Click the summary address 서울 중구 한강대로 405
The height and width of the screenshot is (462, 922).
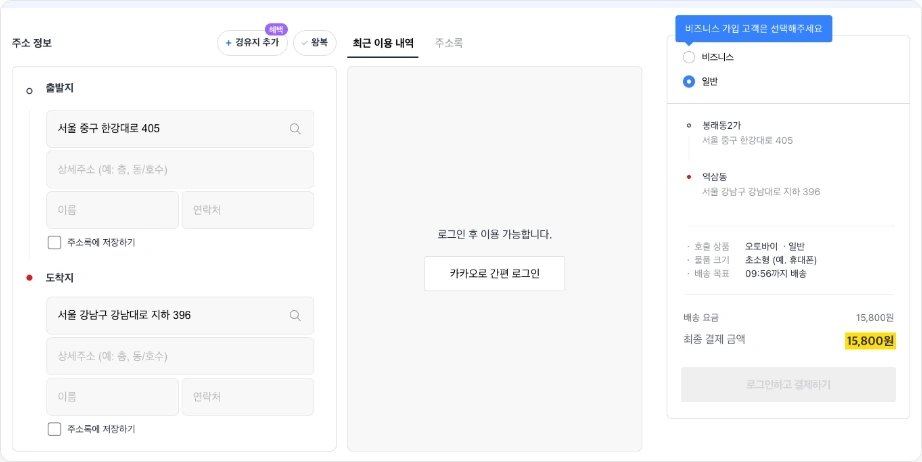click(747, 140)
